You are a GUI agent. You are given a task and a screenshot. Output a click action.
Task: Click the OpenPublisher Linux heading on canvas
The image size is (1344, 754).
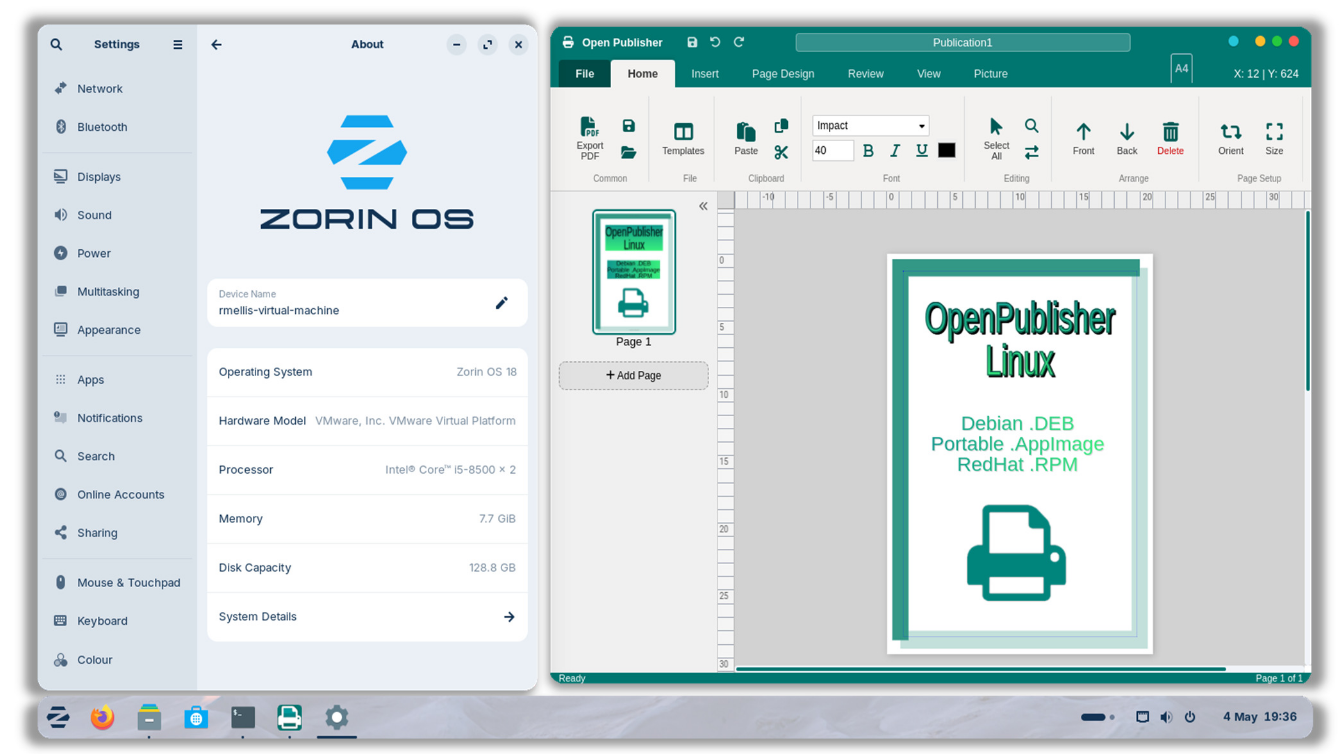pos(1020,339)
